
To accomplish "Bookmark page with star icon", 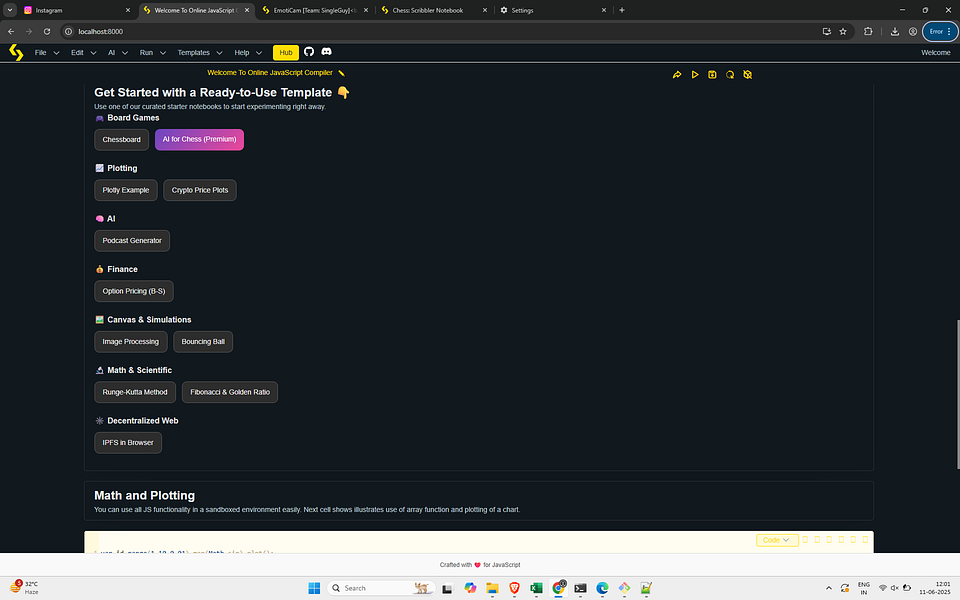I will coord(843,31).
